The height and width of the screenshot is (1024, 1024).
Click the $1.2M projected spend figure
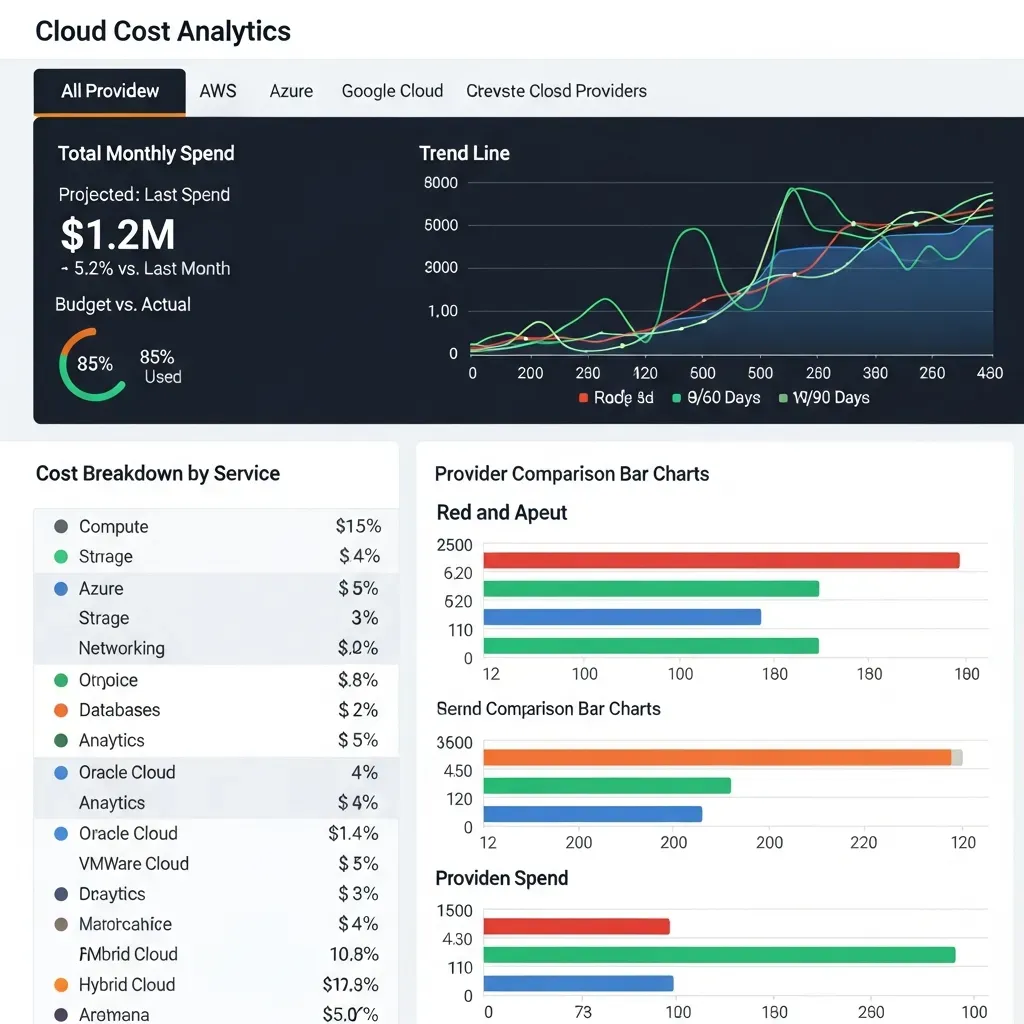[118, 234]
